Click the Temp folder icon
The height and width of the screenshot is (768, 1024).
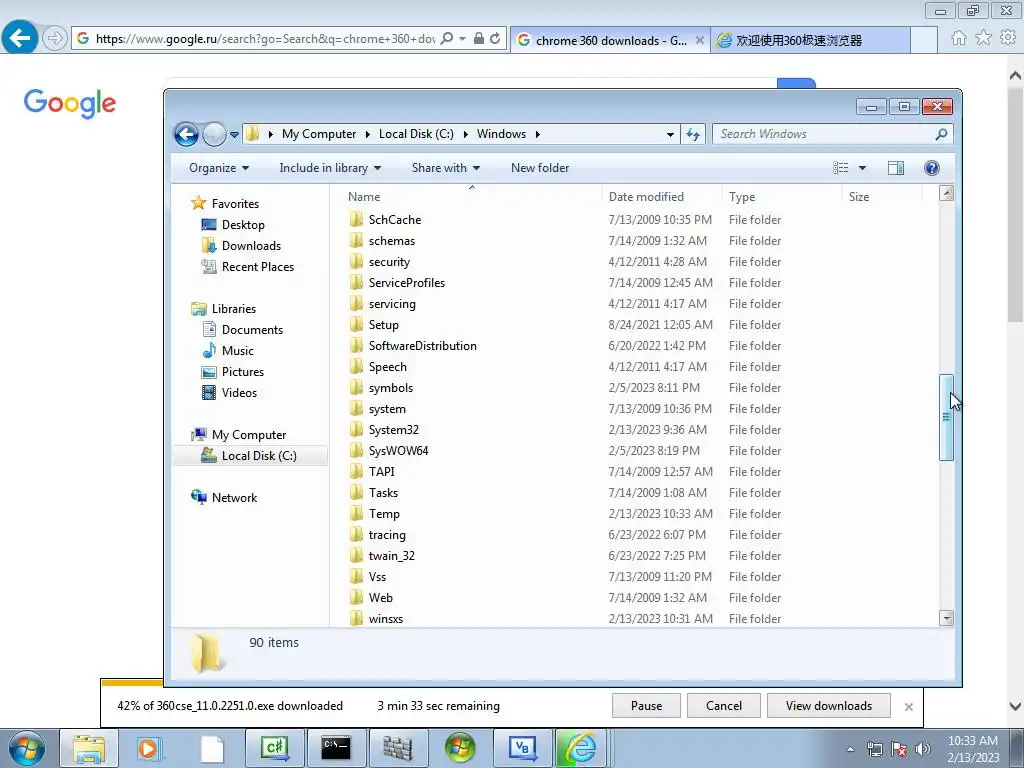coord(356,513)
